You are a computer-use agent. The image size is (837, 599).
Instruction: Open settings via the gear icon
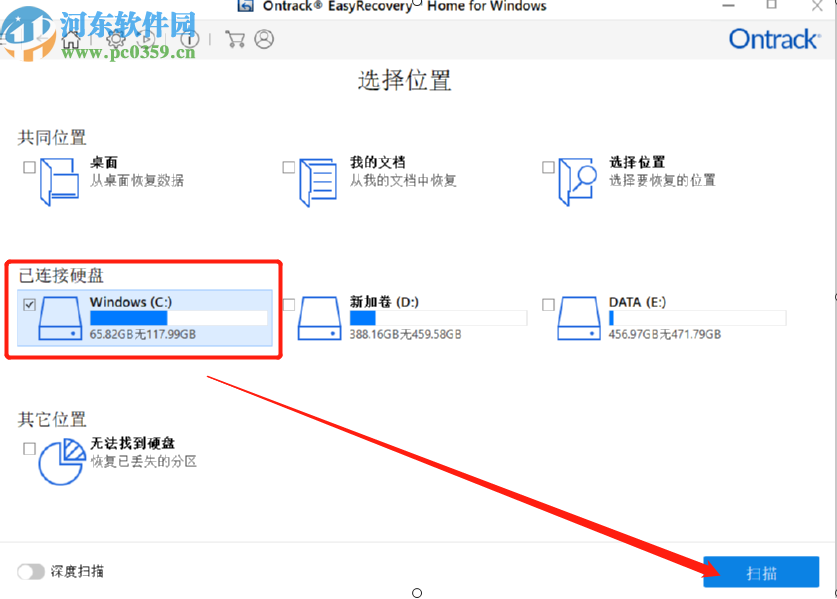(x=115, y=40)
